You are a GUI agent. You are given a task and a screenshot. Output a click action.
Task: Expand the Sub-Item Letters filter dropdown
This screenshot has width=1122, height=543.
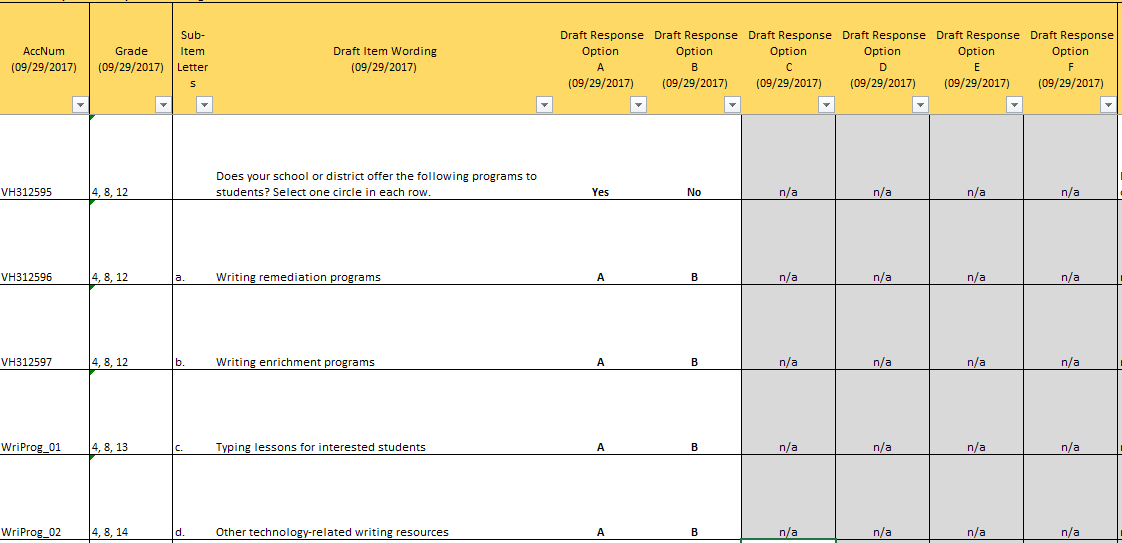[x=204, y=105]
